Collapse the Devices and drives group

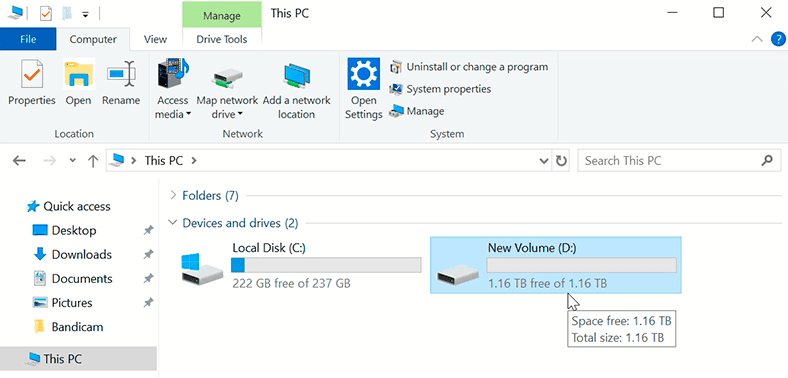(x=173, y=223)
